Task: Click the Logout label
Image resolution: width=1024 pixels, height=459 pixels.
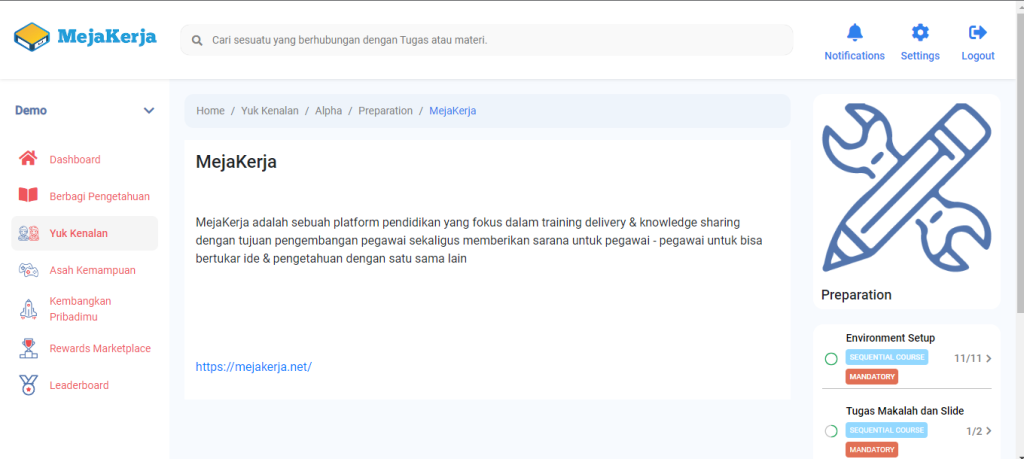Action: coord(978,55)
